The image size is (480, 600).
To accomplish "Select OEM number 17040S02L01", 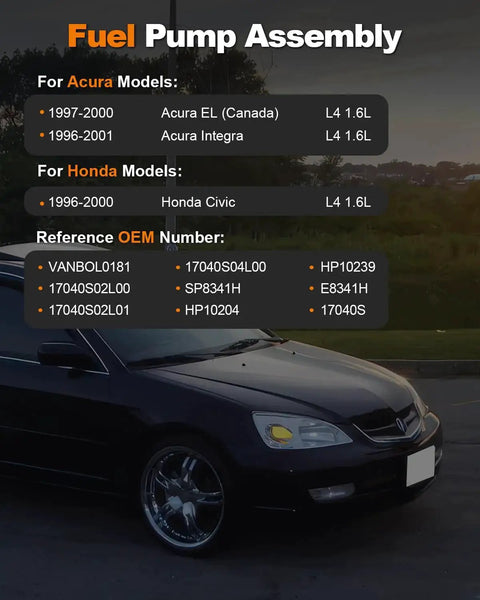I will pos(89,310).
